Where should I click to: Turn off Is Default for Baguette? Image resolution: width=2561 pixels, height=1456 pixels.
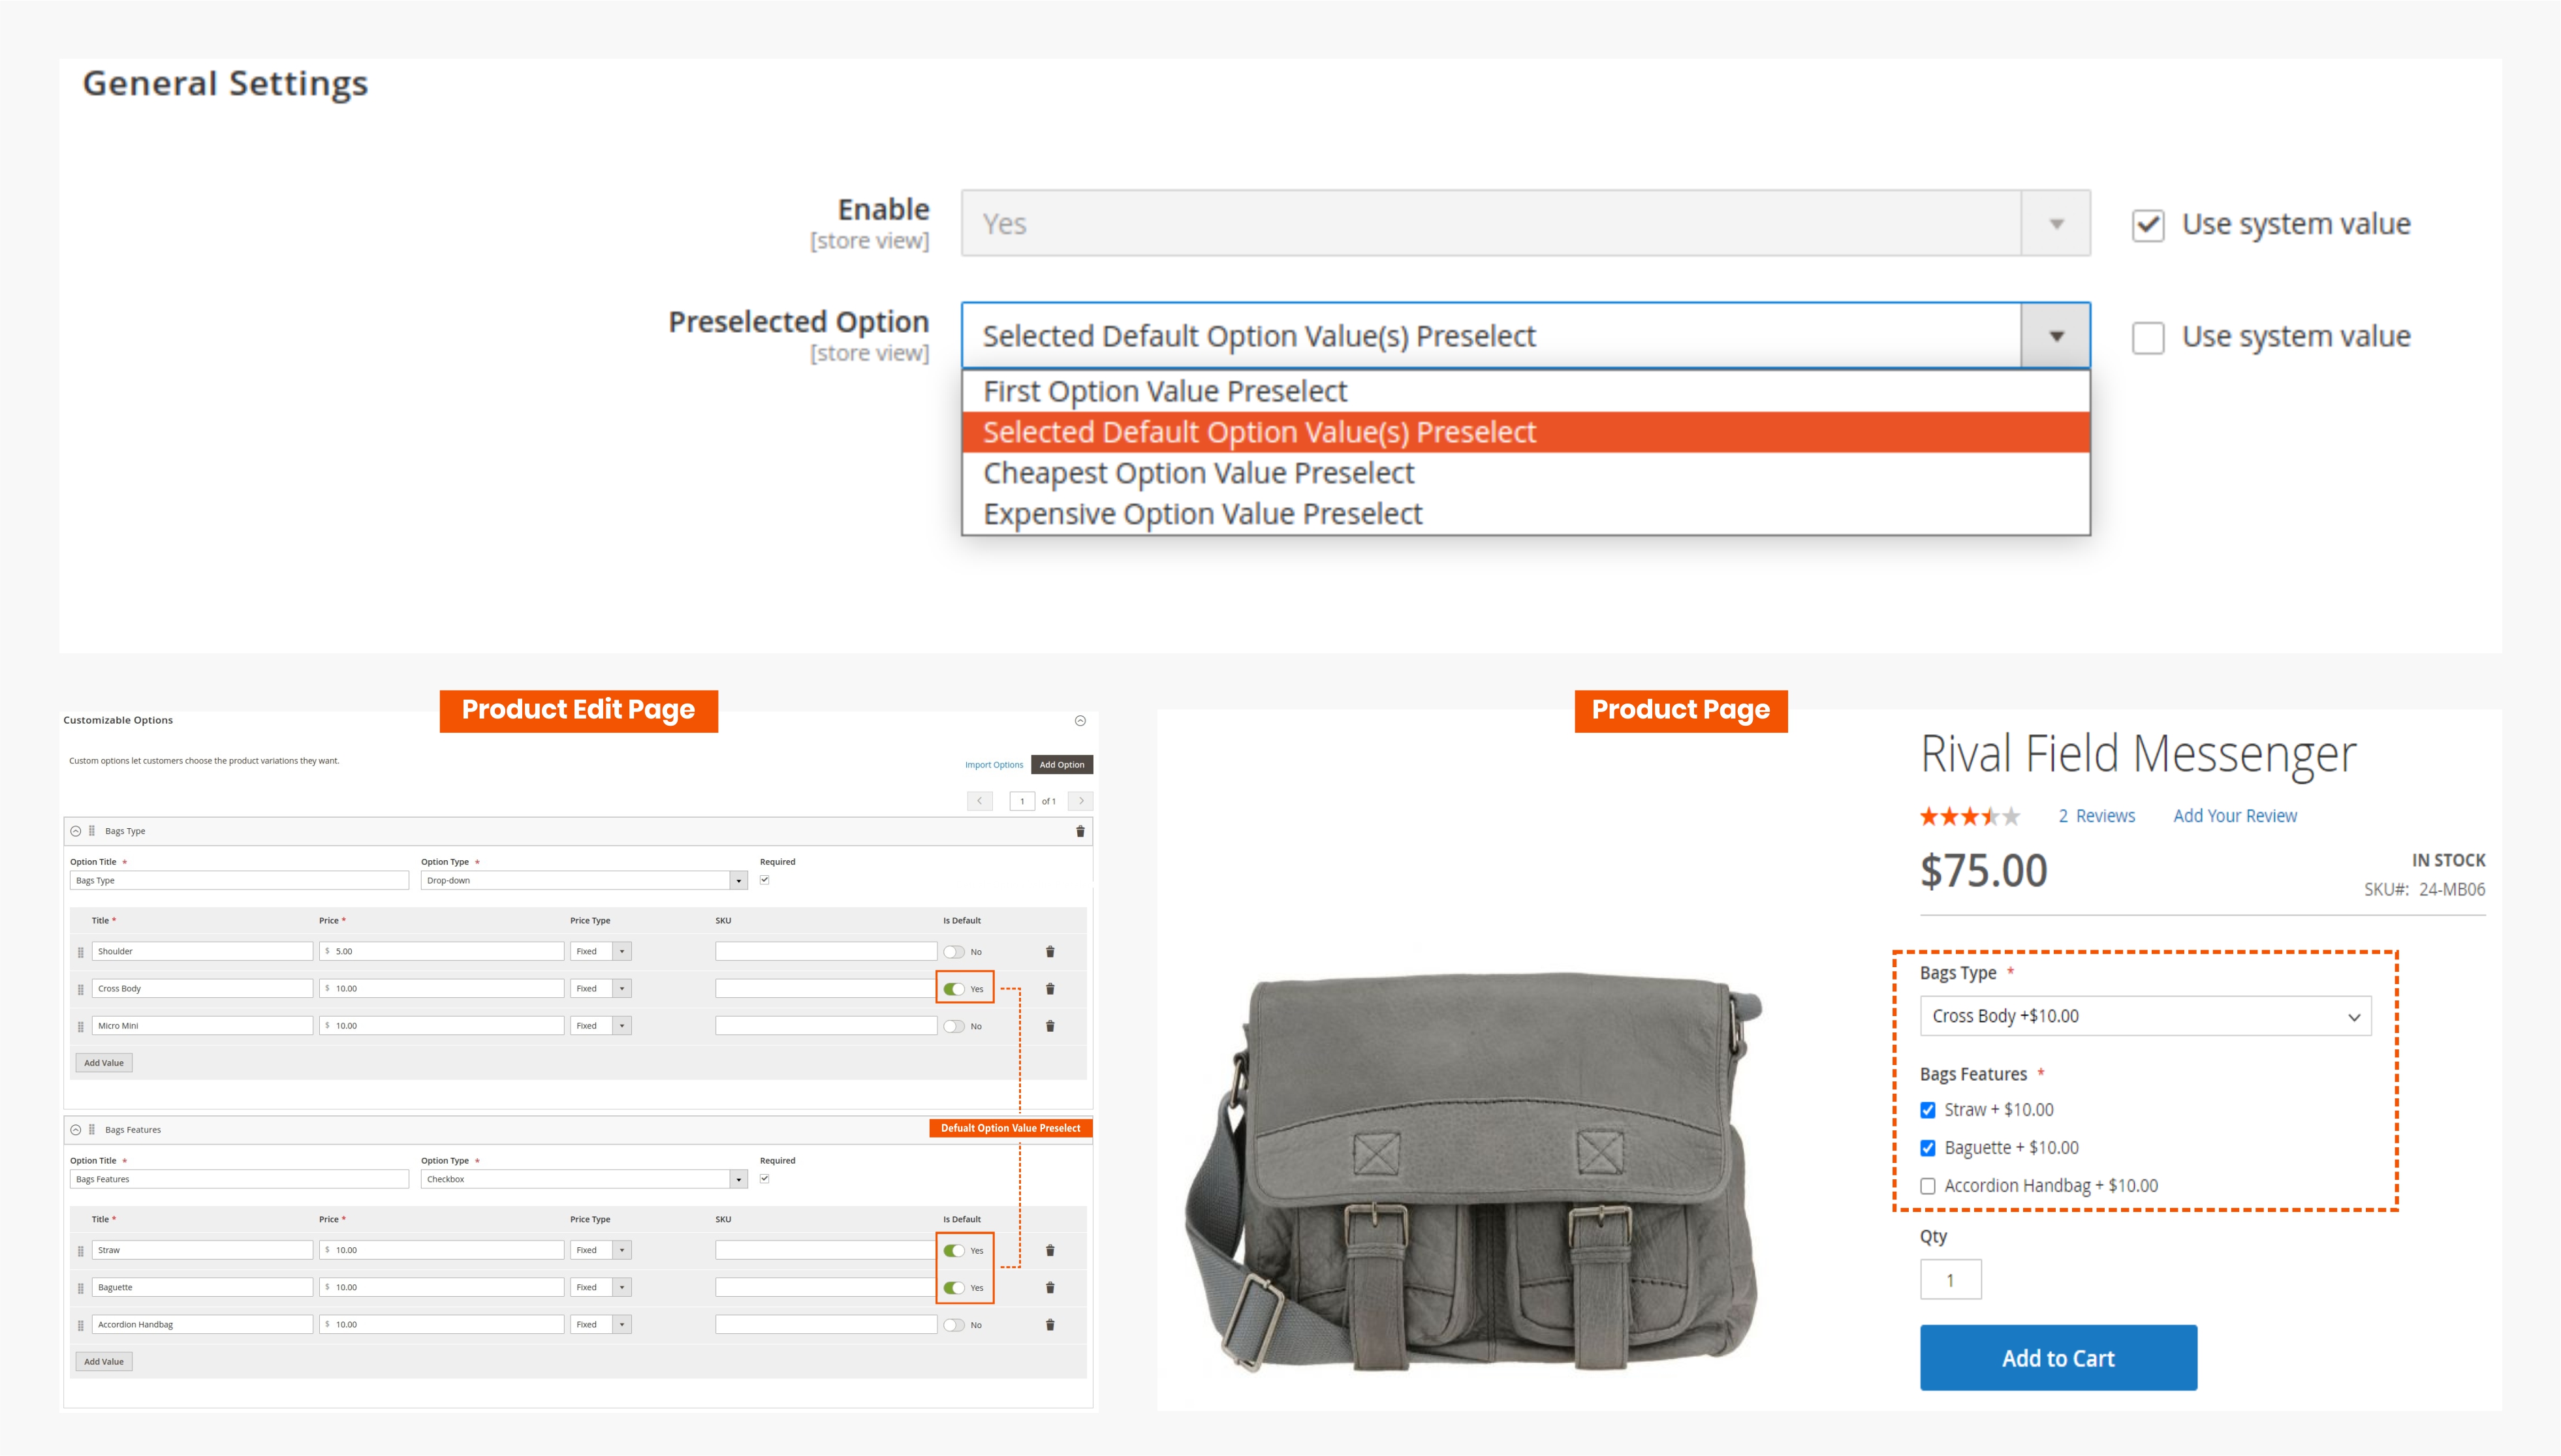[x=954, y=1288]
